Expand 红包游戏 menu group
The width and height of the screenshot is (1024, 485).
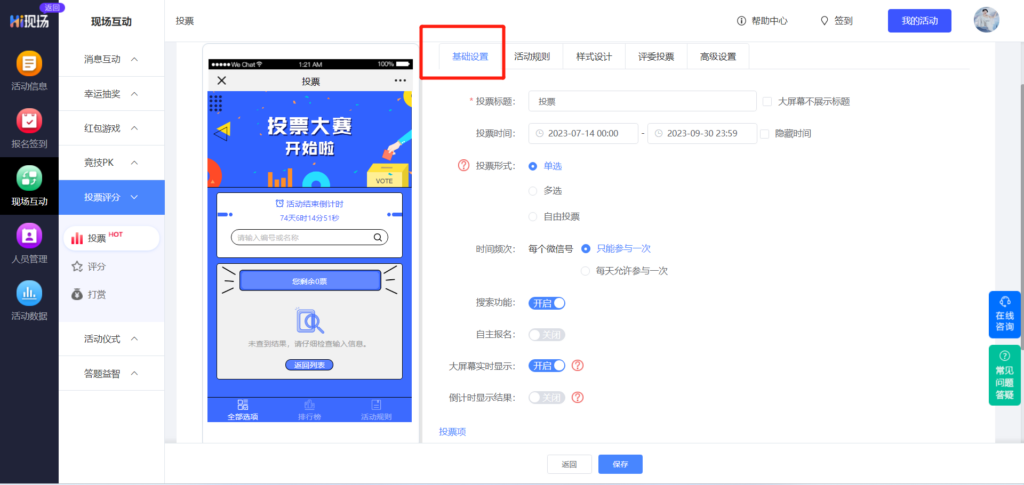pyautogui.click(x=112, y=128)
